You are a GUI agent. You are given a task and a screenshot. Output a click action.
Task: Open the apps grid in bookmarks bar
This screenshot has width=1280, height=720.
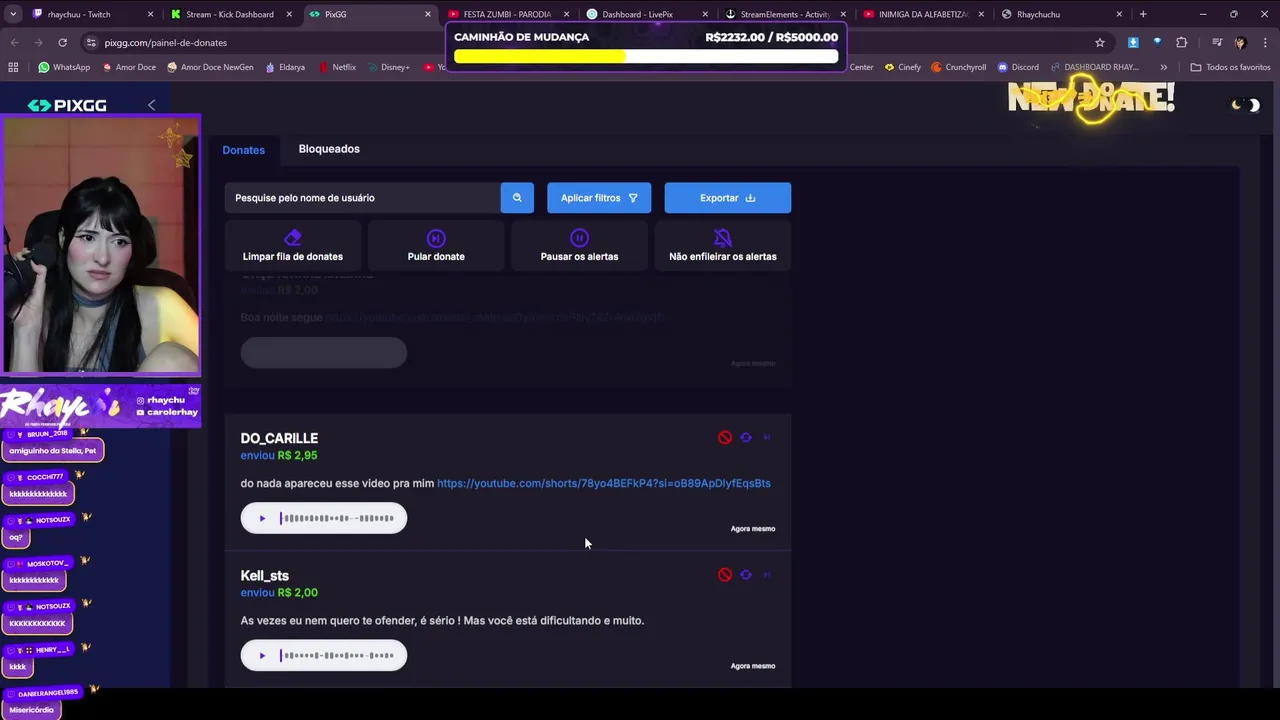13,67
